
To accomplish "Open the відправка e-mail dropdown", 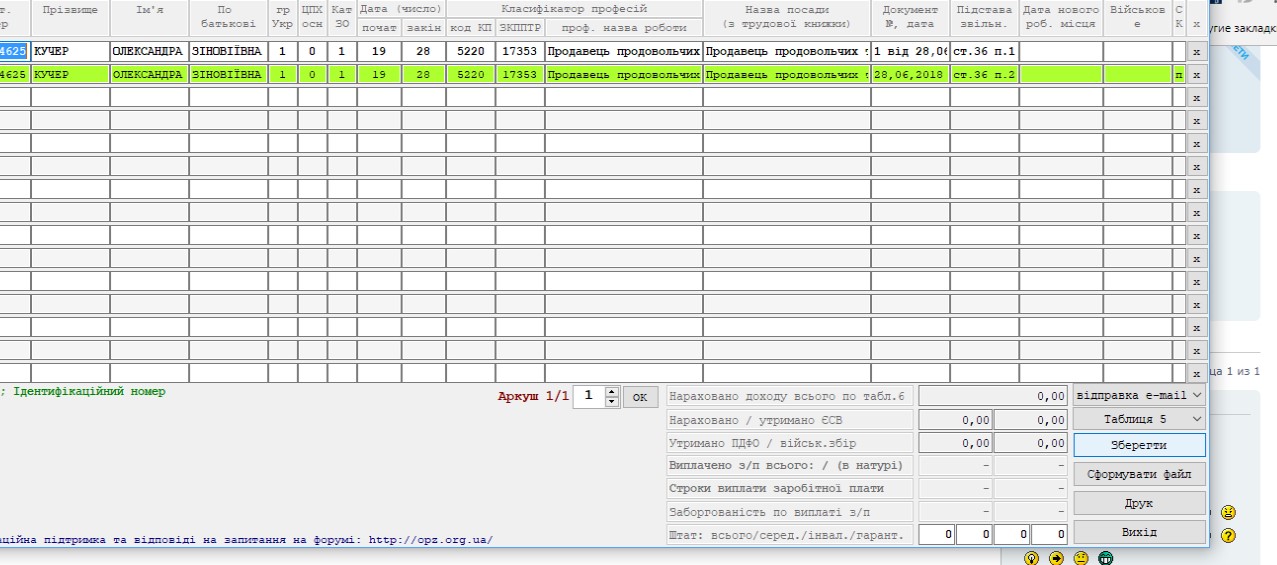I will pyautogui.click(x=1139, y=395).
